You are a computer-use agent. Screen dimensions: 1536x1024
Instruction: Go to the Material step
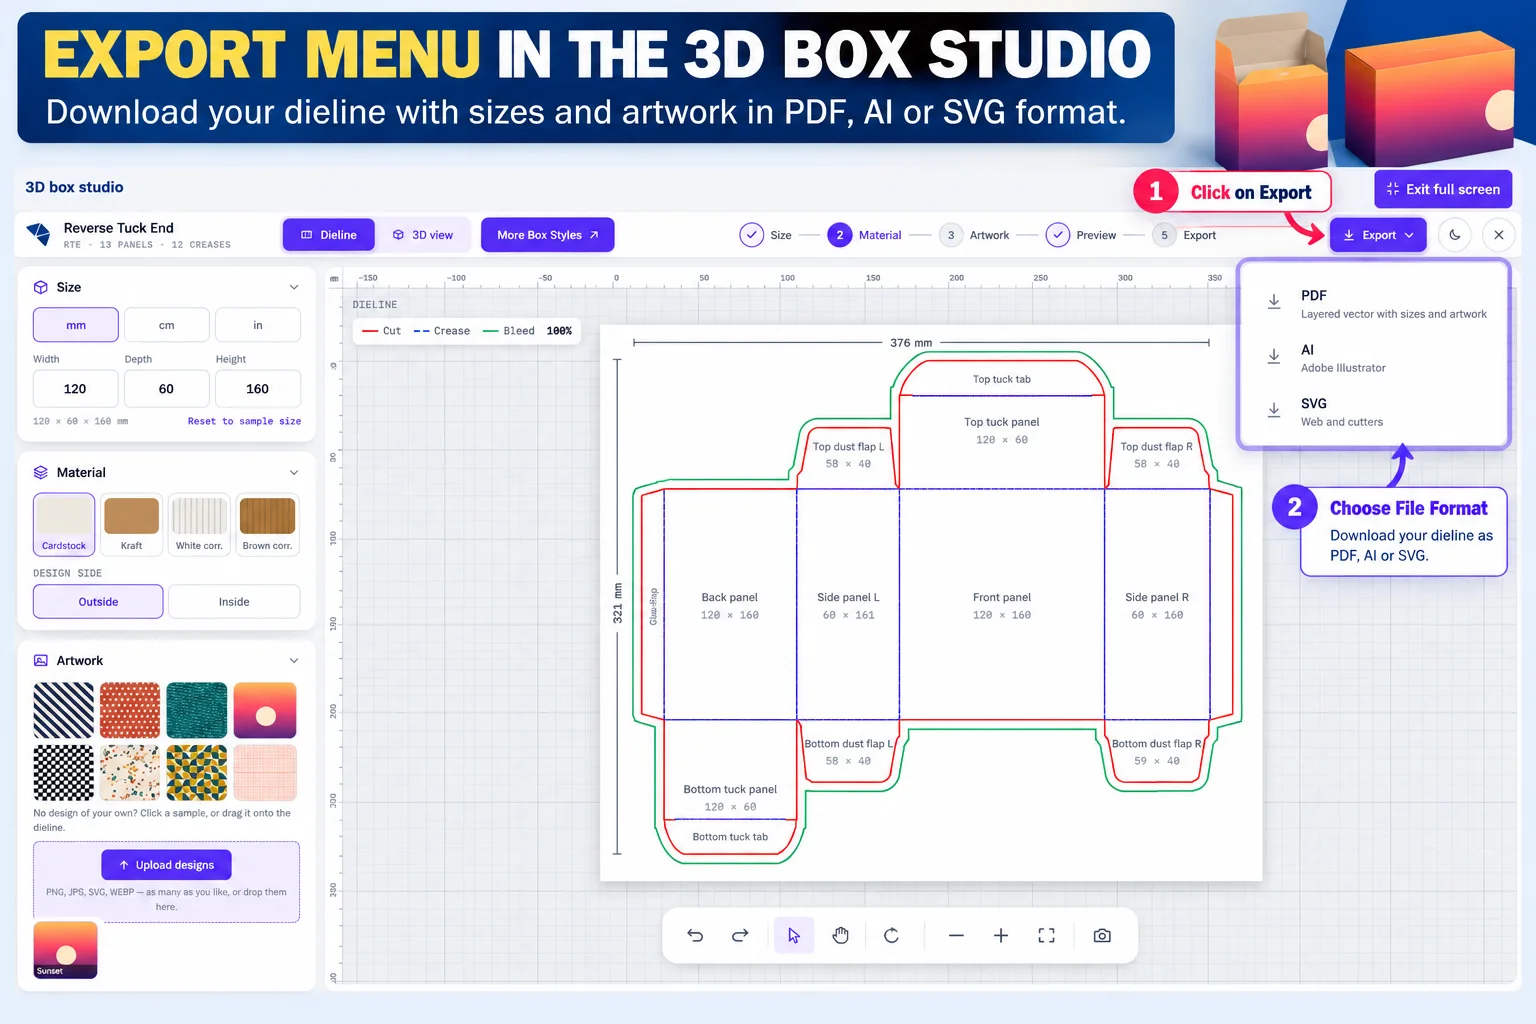(x=865, y=235)
